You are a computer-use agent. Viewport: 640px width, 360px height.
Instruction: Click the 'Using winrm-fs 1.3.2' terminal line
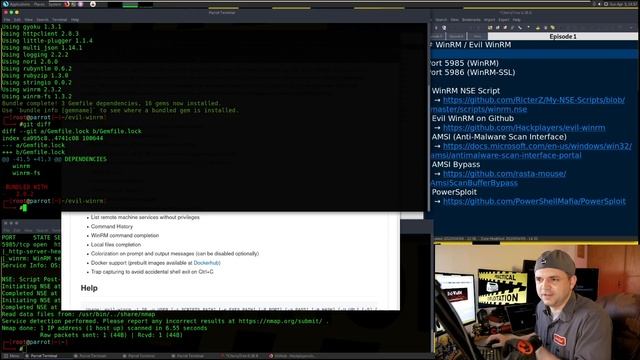point(37,96)
